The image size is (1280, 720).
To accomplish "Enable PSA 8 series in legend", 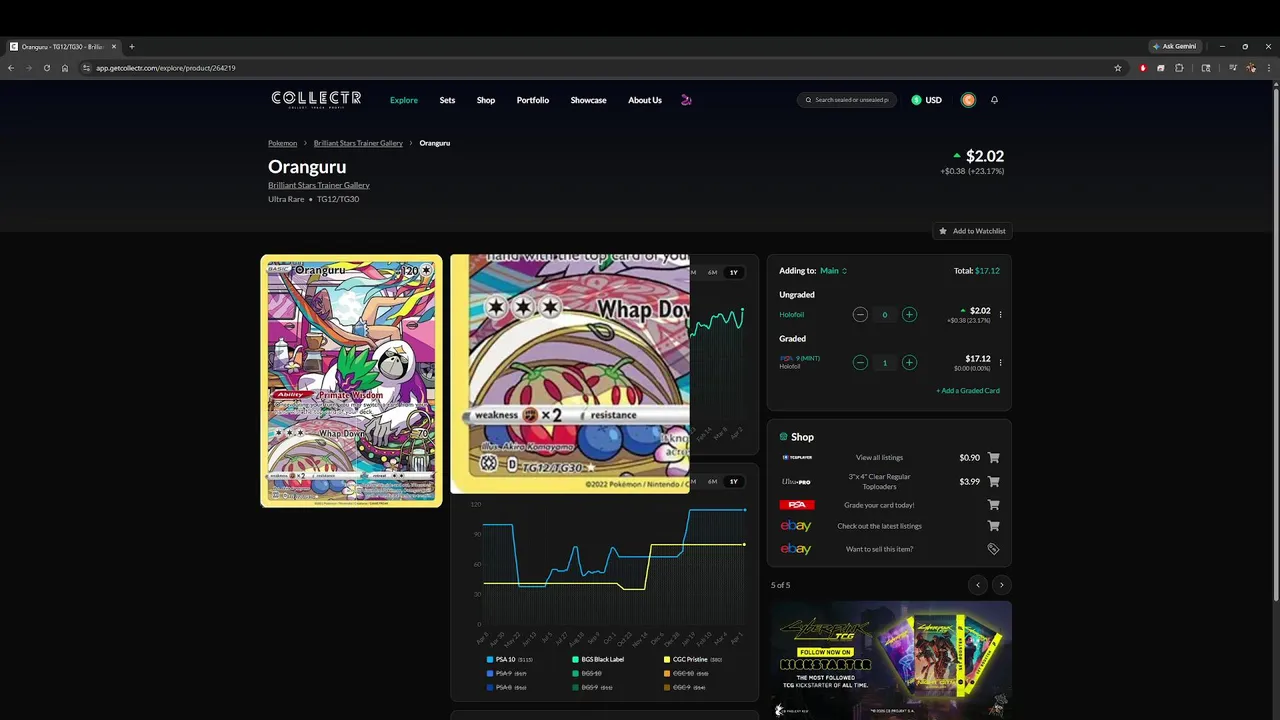I will click(507, 688).
